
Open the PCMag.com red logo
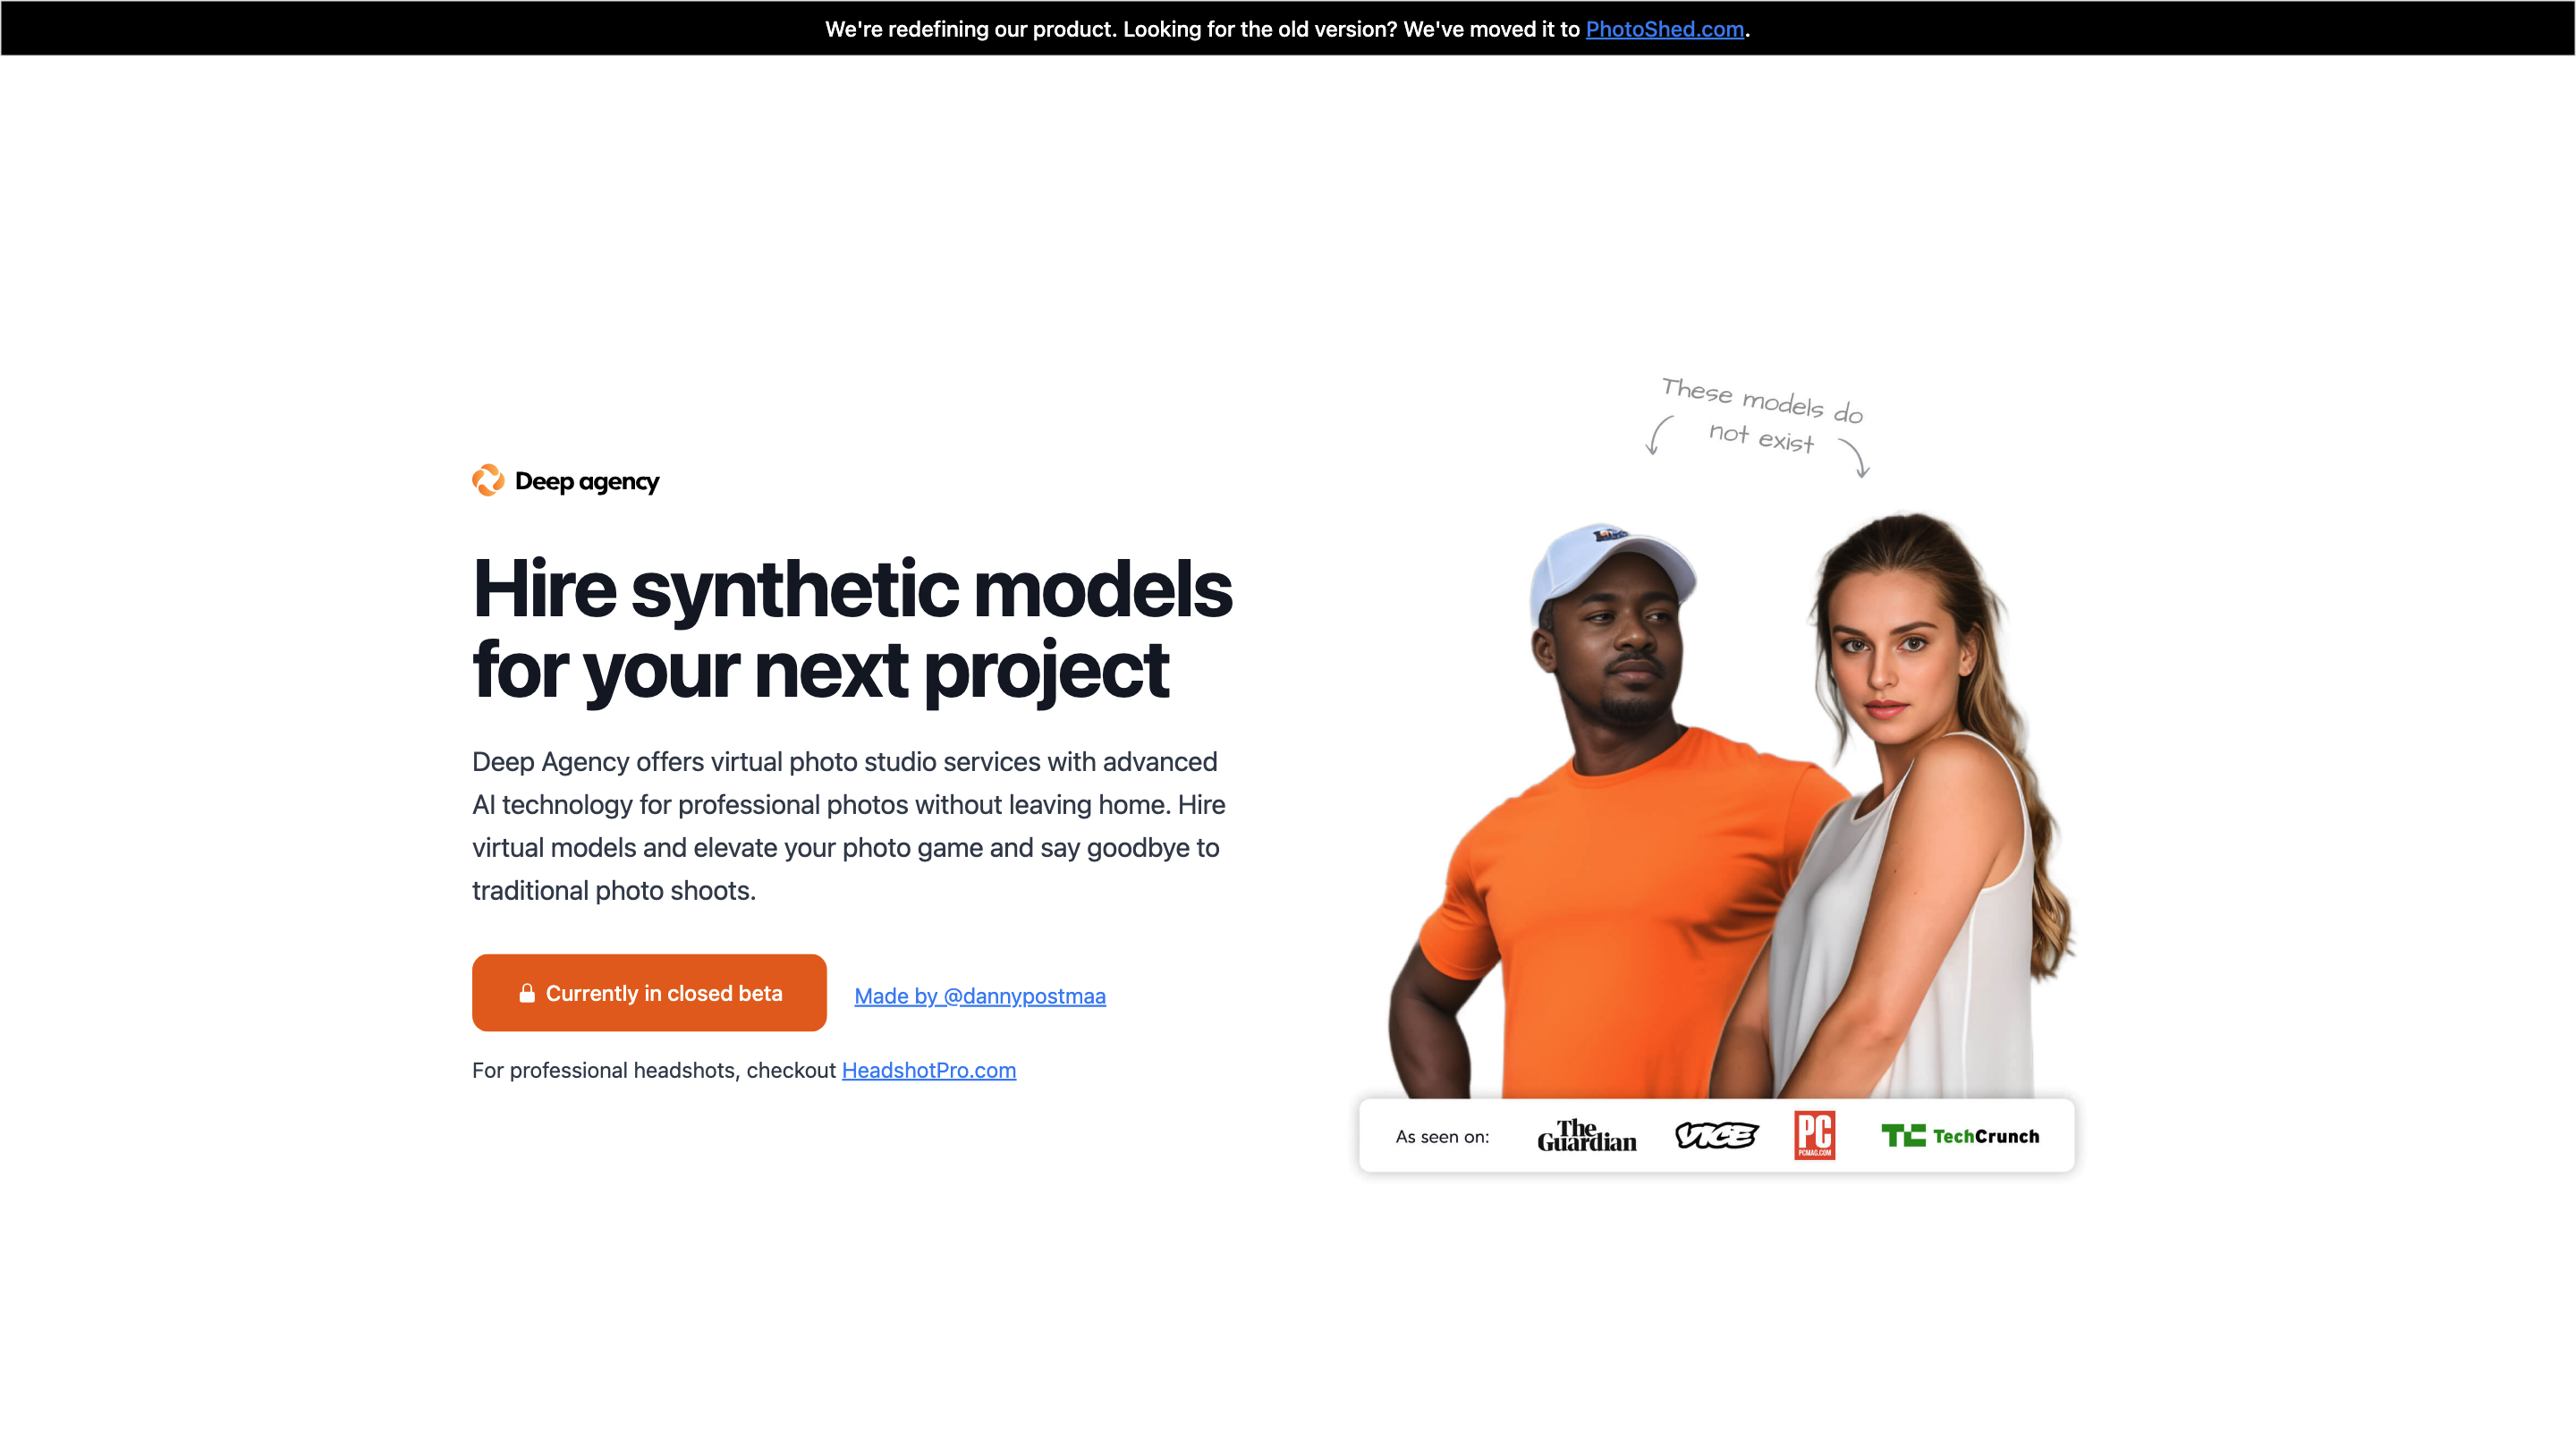click(x=1817, y=1135)
